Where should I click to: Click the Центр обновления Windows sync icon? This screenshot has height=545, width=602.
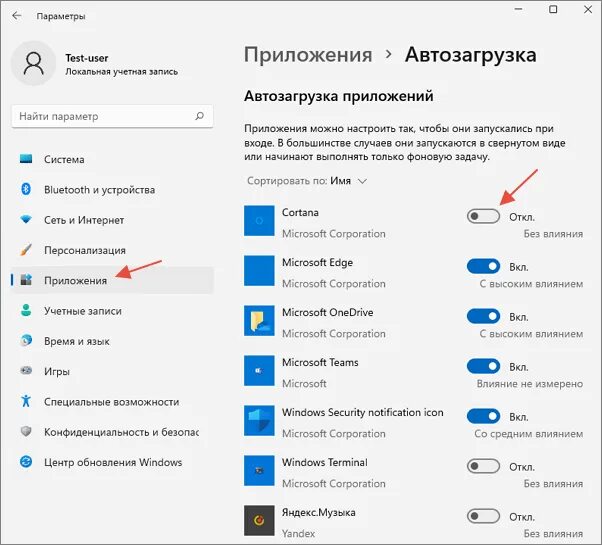(x=26, y=461)
